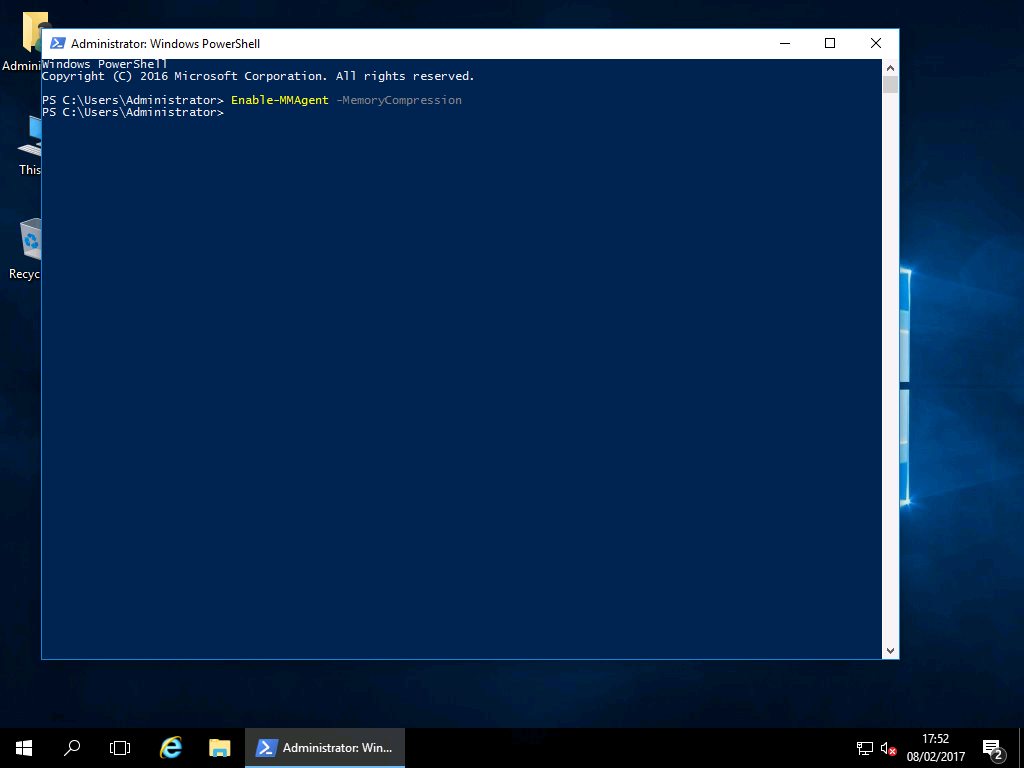The height and width of the screenshot is (768, 1024).
Task: Select the Recycle Bin desktop icon
Action: click(25, 248)
